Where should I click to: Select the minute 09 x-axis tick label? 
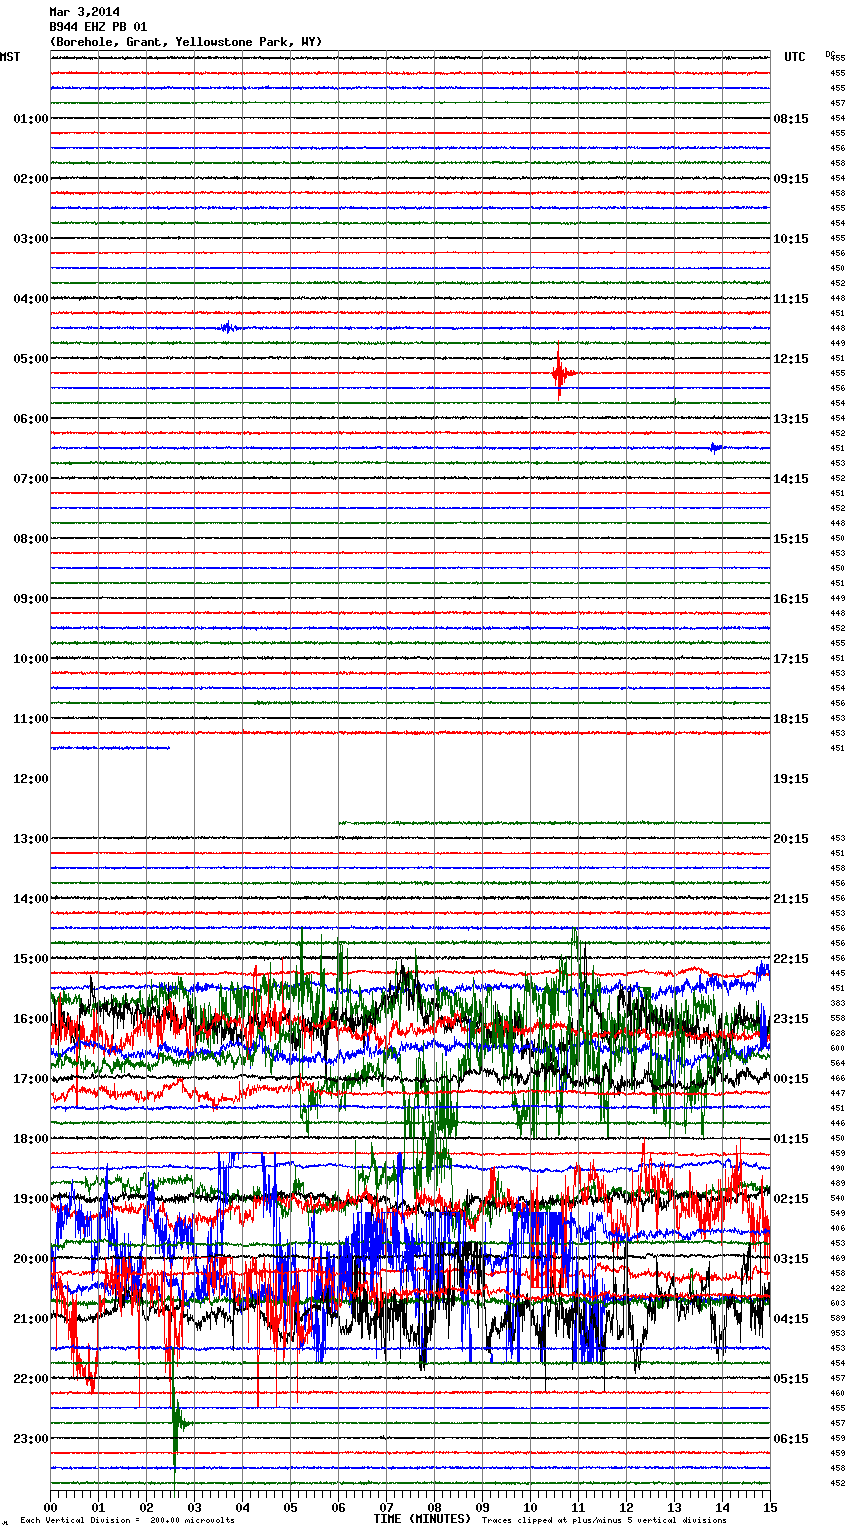tap(482, 1507)
